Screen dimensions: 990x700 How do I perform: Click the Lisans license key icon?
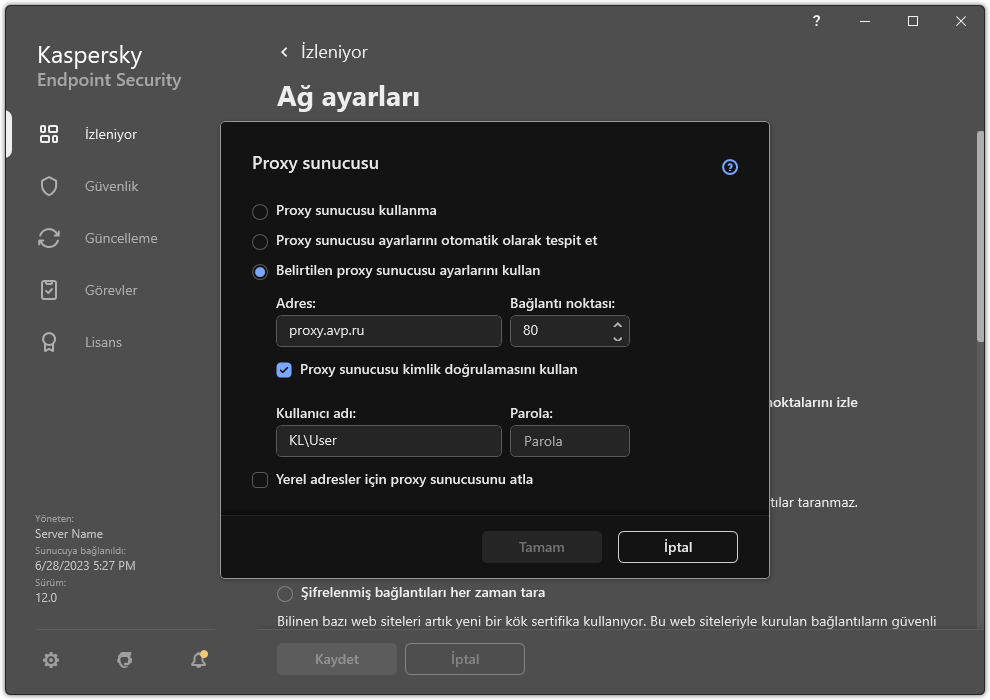click(49, 342)
